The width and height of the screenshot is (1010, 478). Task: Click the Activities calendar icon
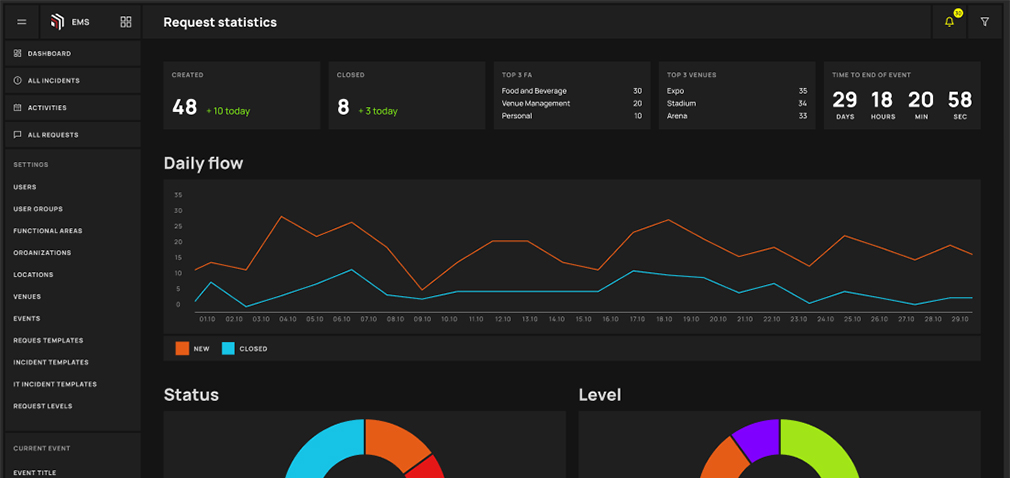[x=17, y=108]
